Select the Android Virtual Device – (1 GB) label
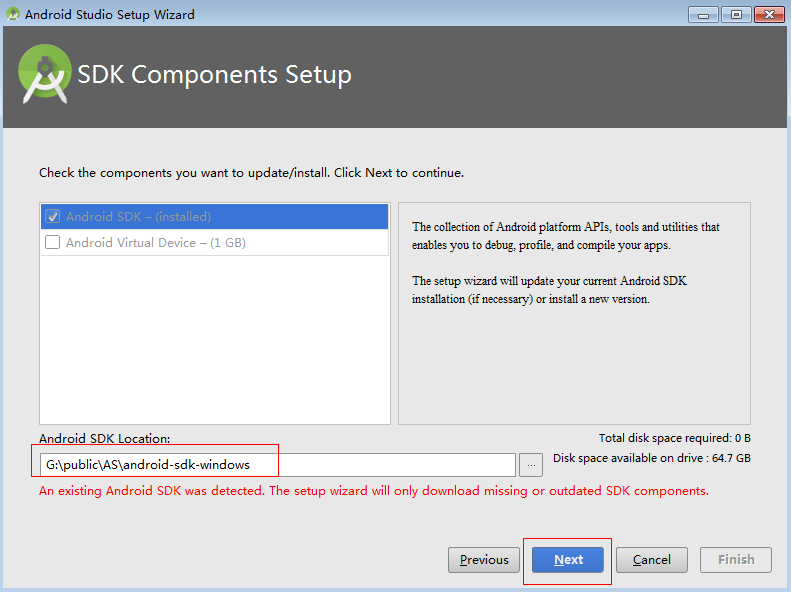The image size is (791, 592). pos(156,242)
